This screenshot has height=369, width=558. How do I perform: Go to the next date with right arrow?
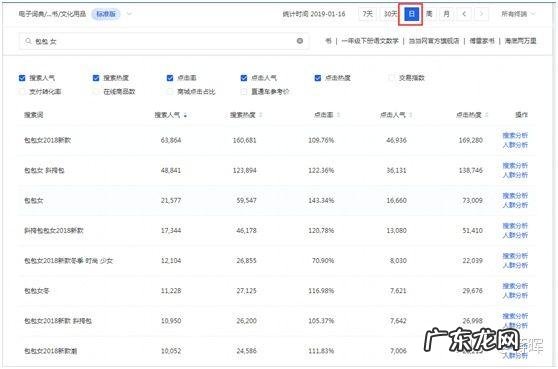tap(481, 14)
